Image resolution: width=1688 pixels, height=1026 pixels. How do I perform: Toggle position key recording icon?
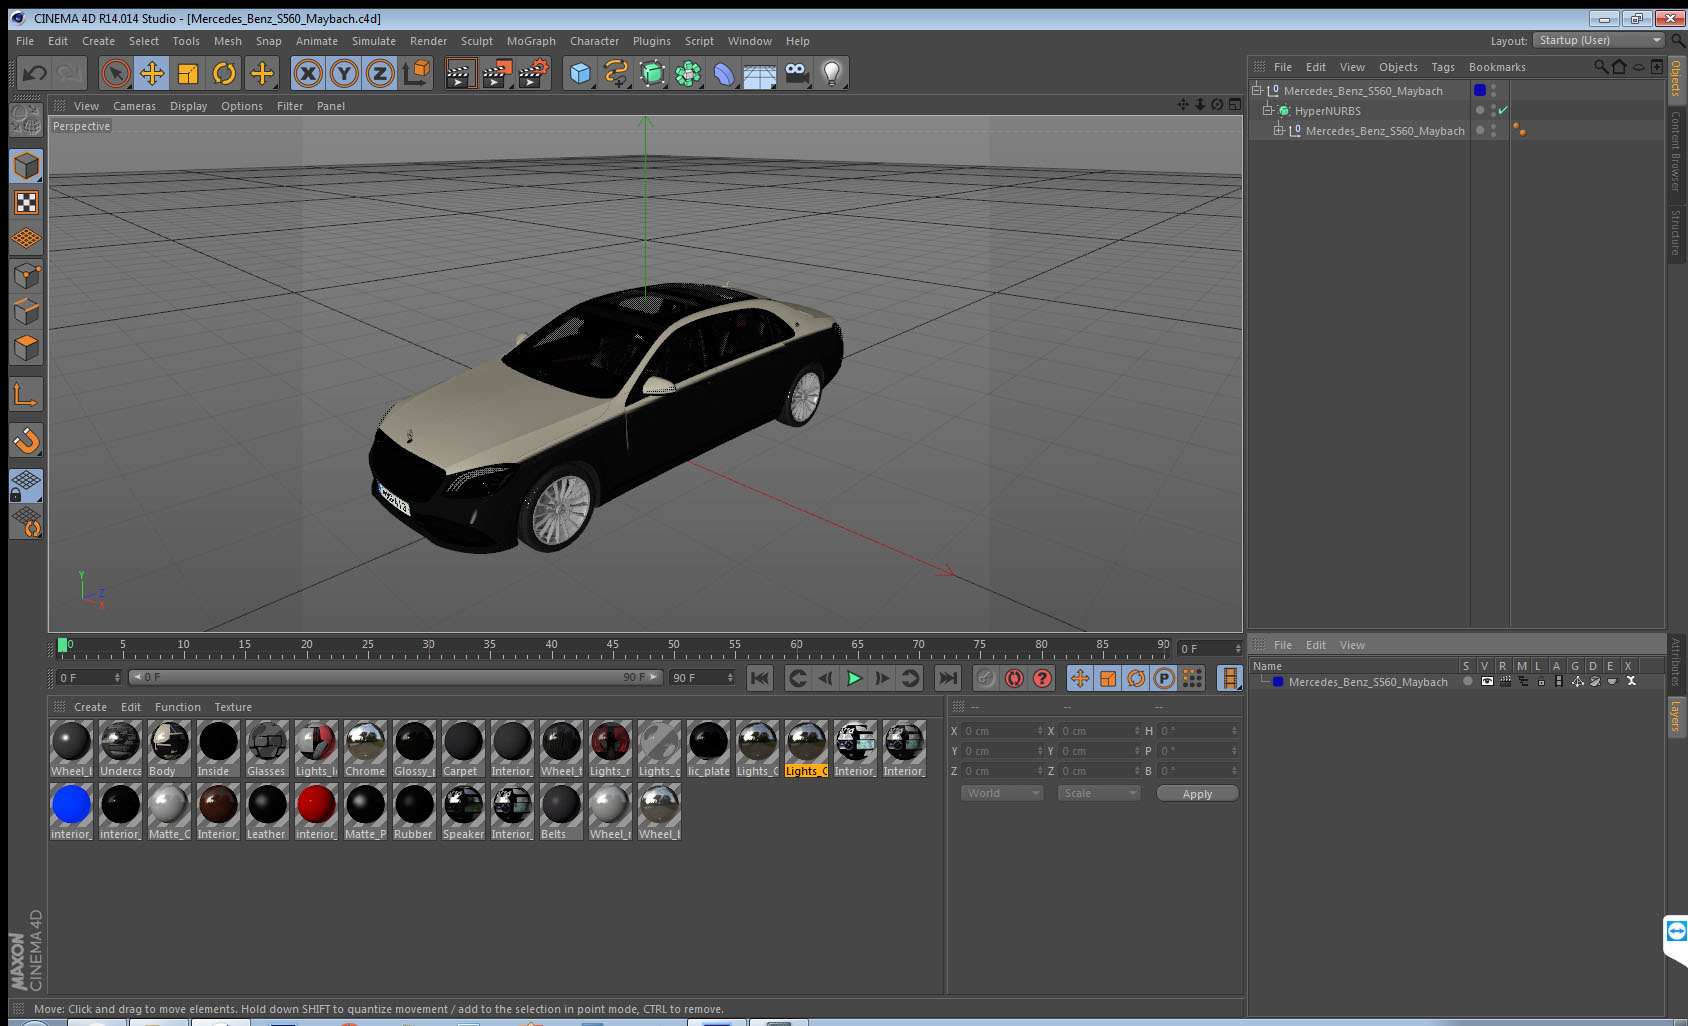pyautogui.click(x=1080, y=678)
